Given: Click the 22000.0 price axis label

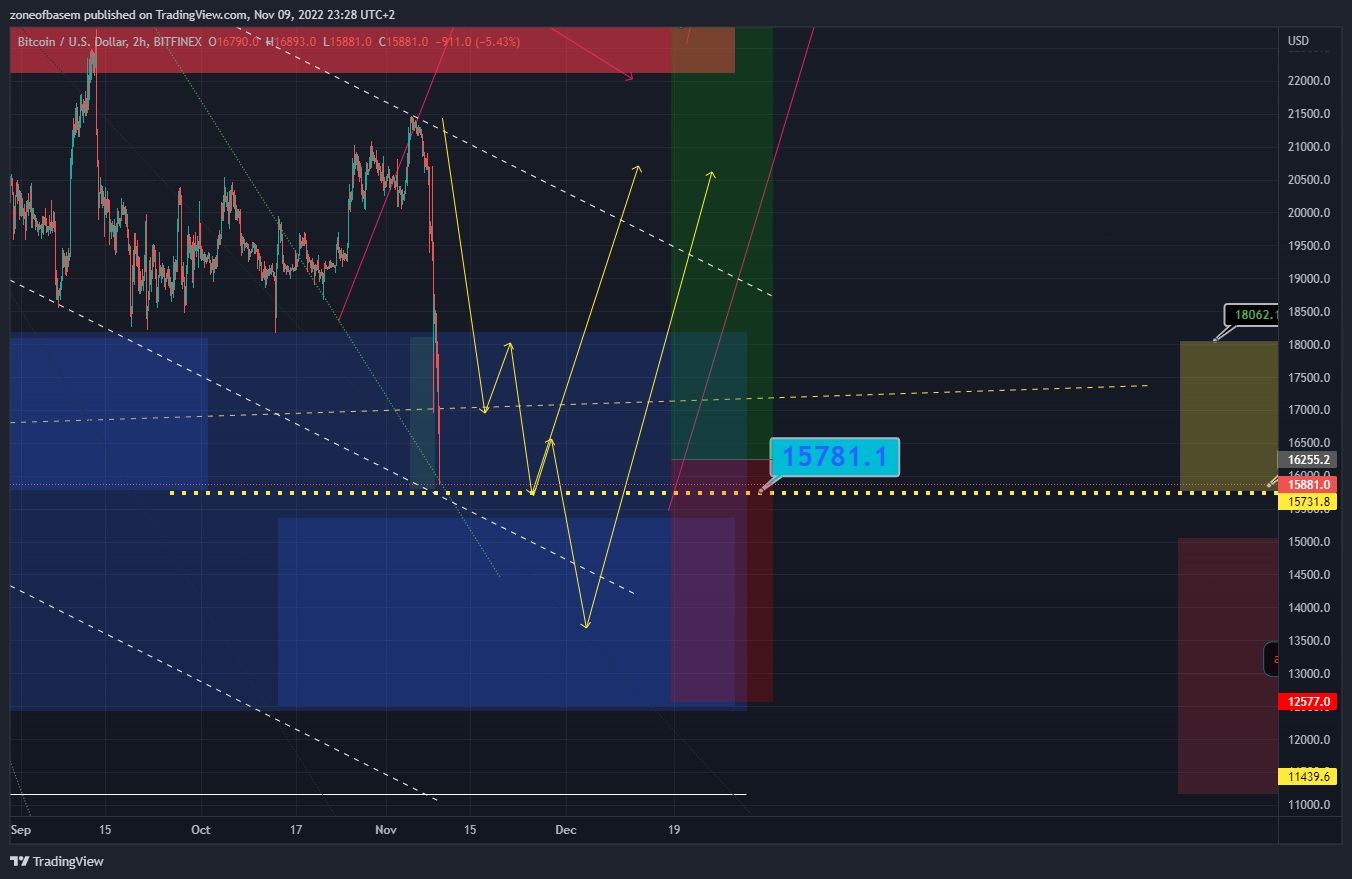Looking at the screenshot, I should click(x=1308, y=81).
